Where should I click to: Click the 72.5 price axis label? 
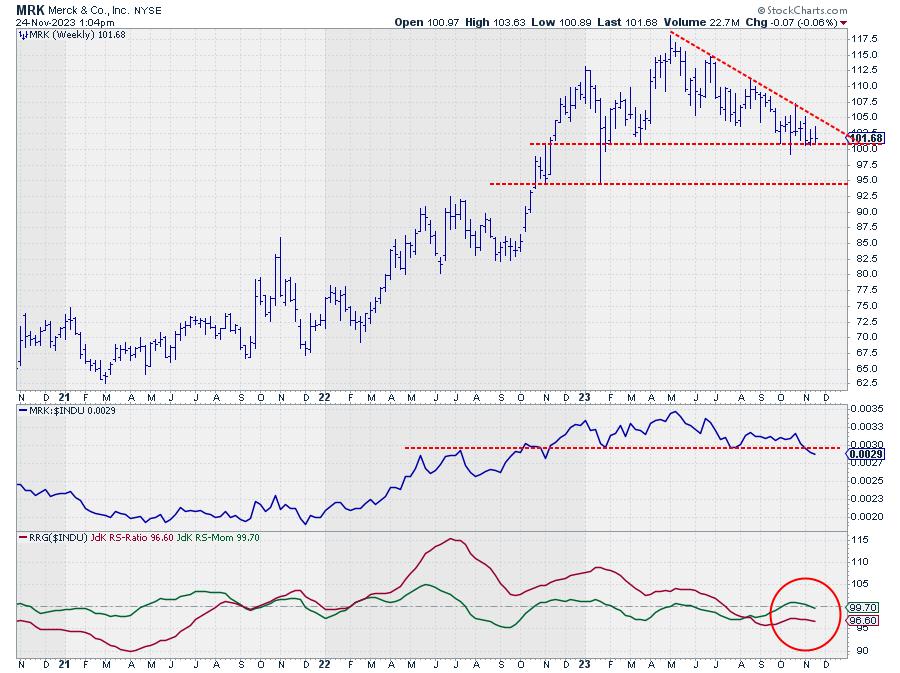point(867,321)
